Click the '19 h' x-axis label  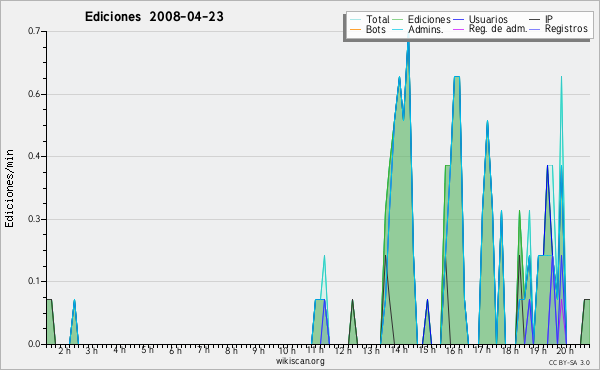[x=538, y=351]
